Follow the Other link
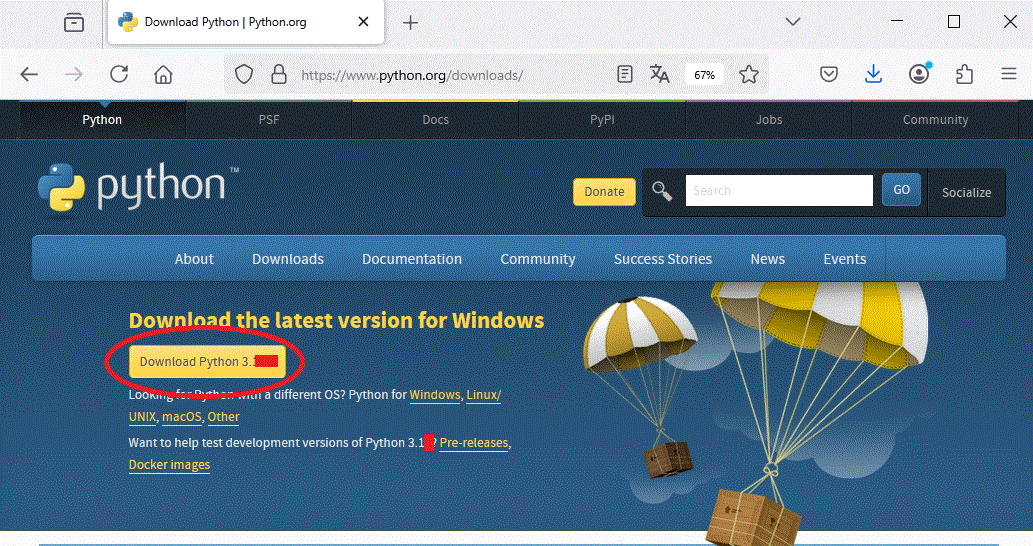1033x546 pixels. [223, 417]
